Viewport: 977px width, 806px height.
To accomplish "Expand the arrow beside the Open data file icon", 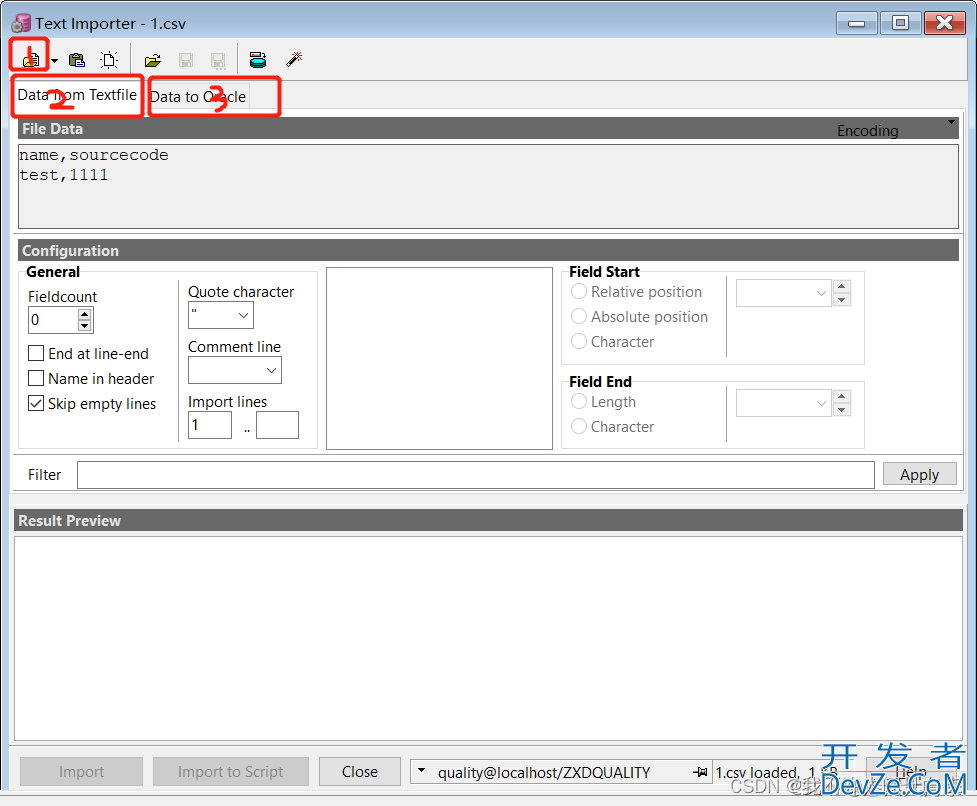I will pos(55,61).
